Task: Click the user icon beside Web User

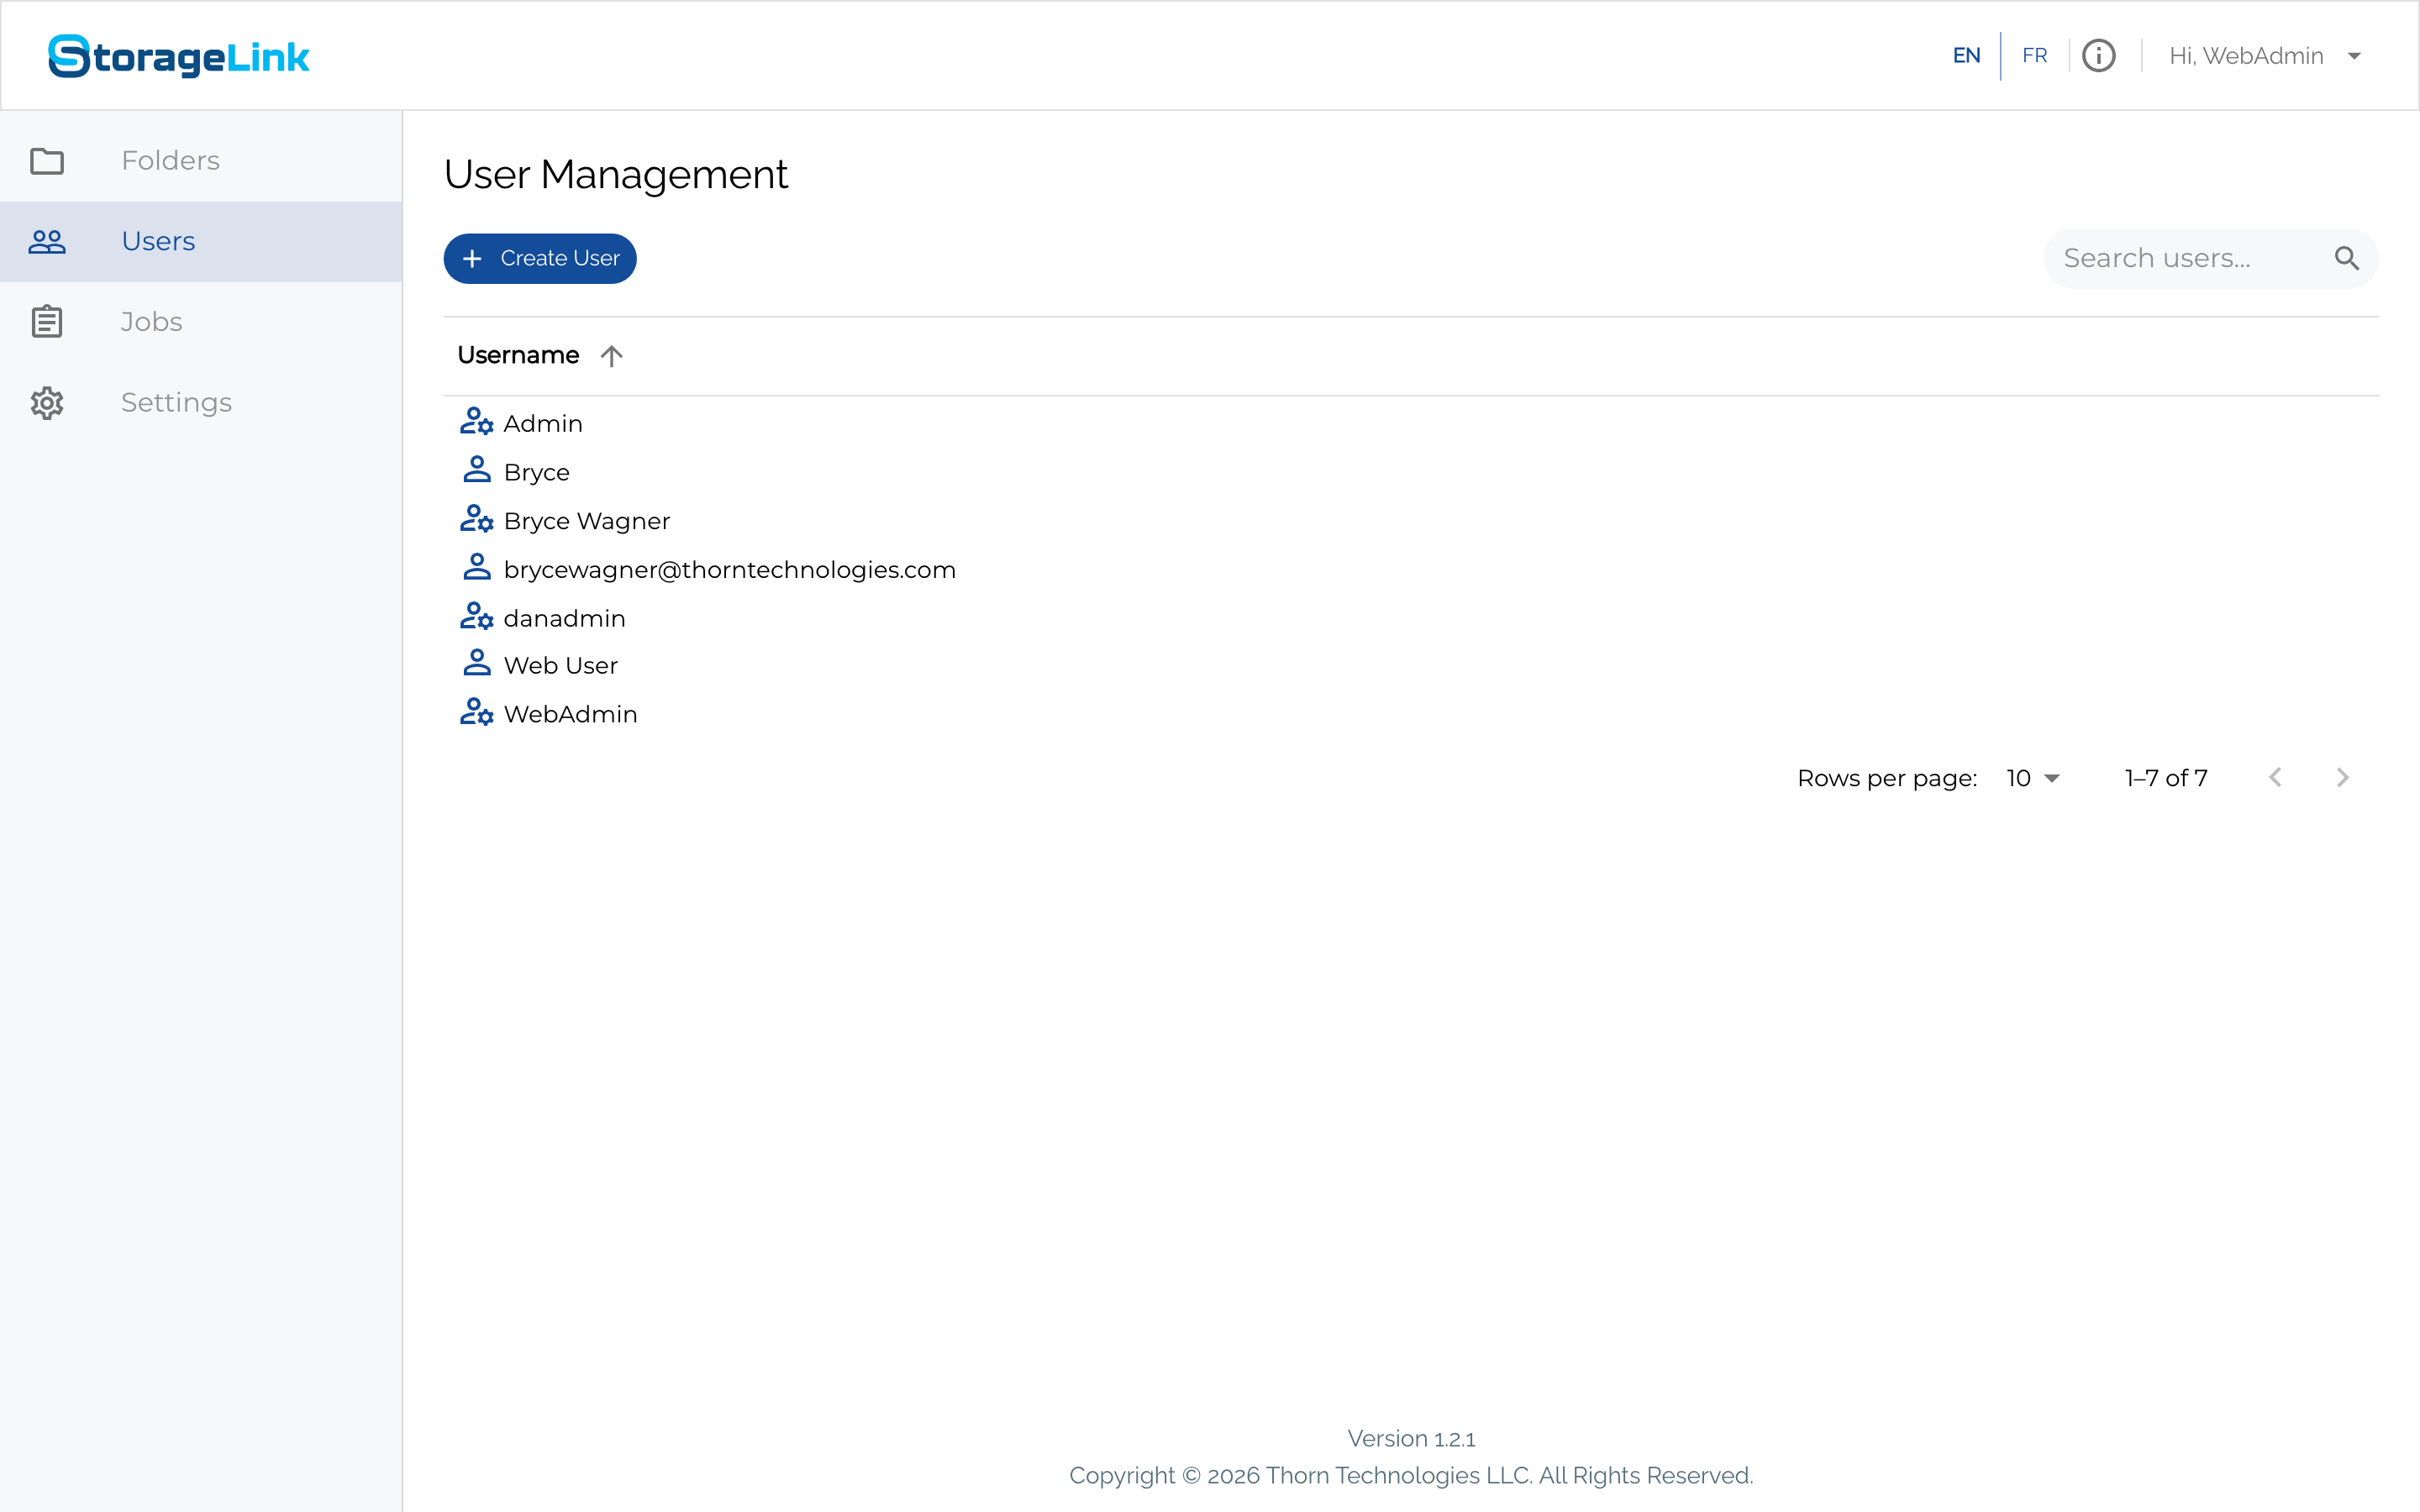Action: coord(477,663)
